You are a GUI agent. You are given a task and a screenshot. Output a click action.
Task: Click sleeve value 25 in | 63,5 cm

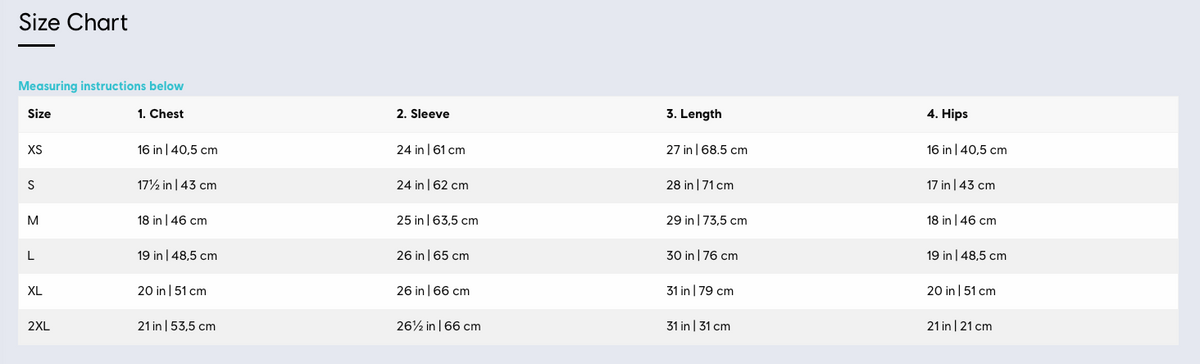(438, 220)
